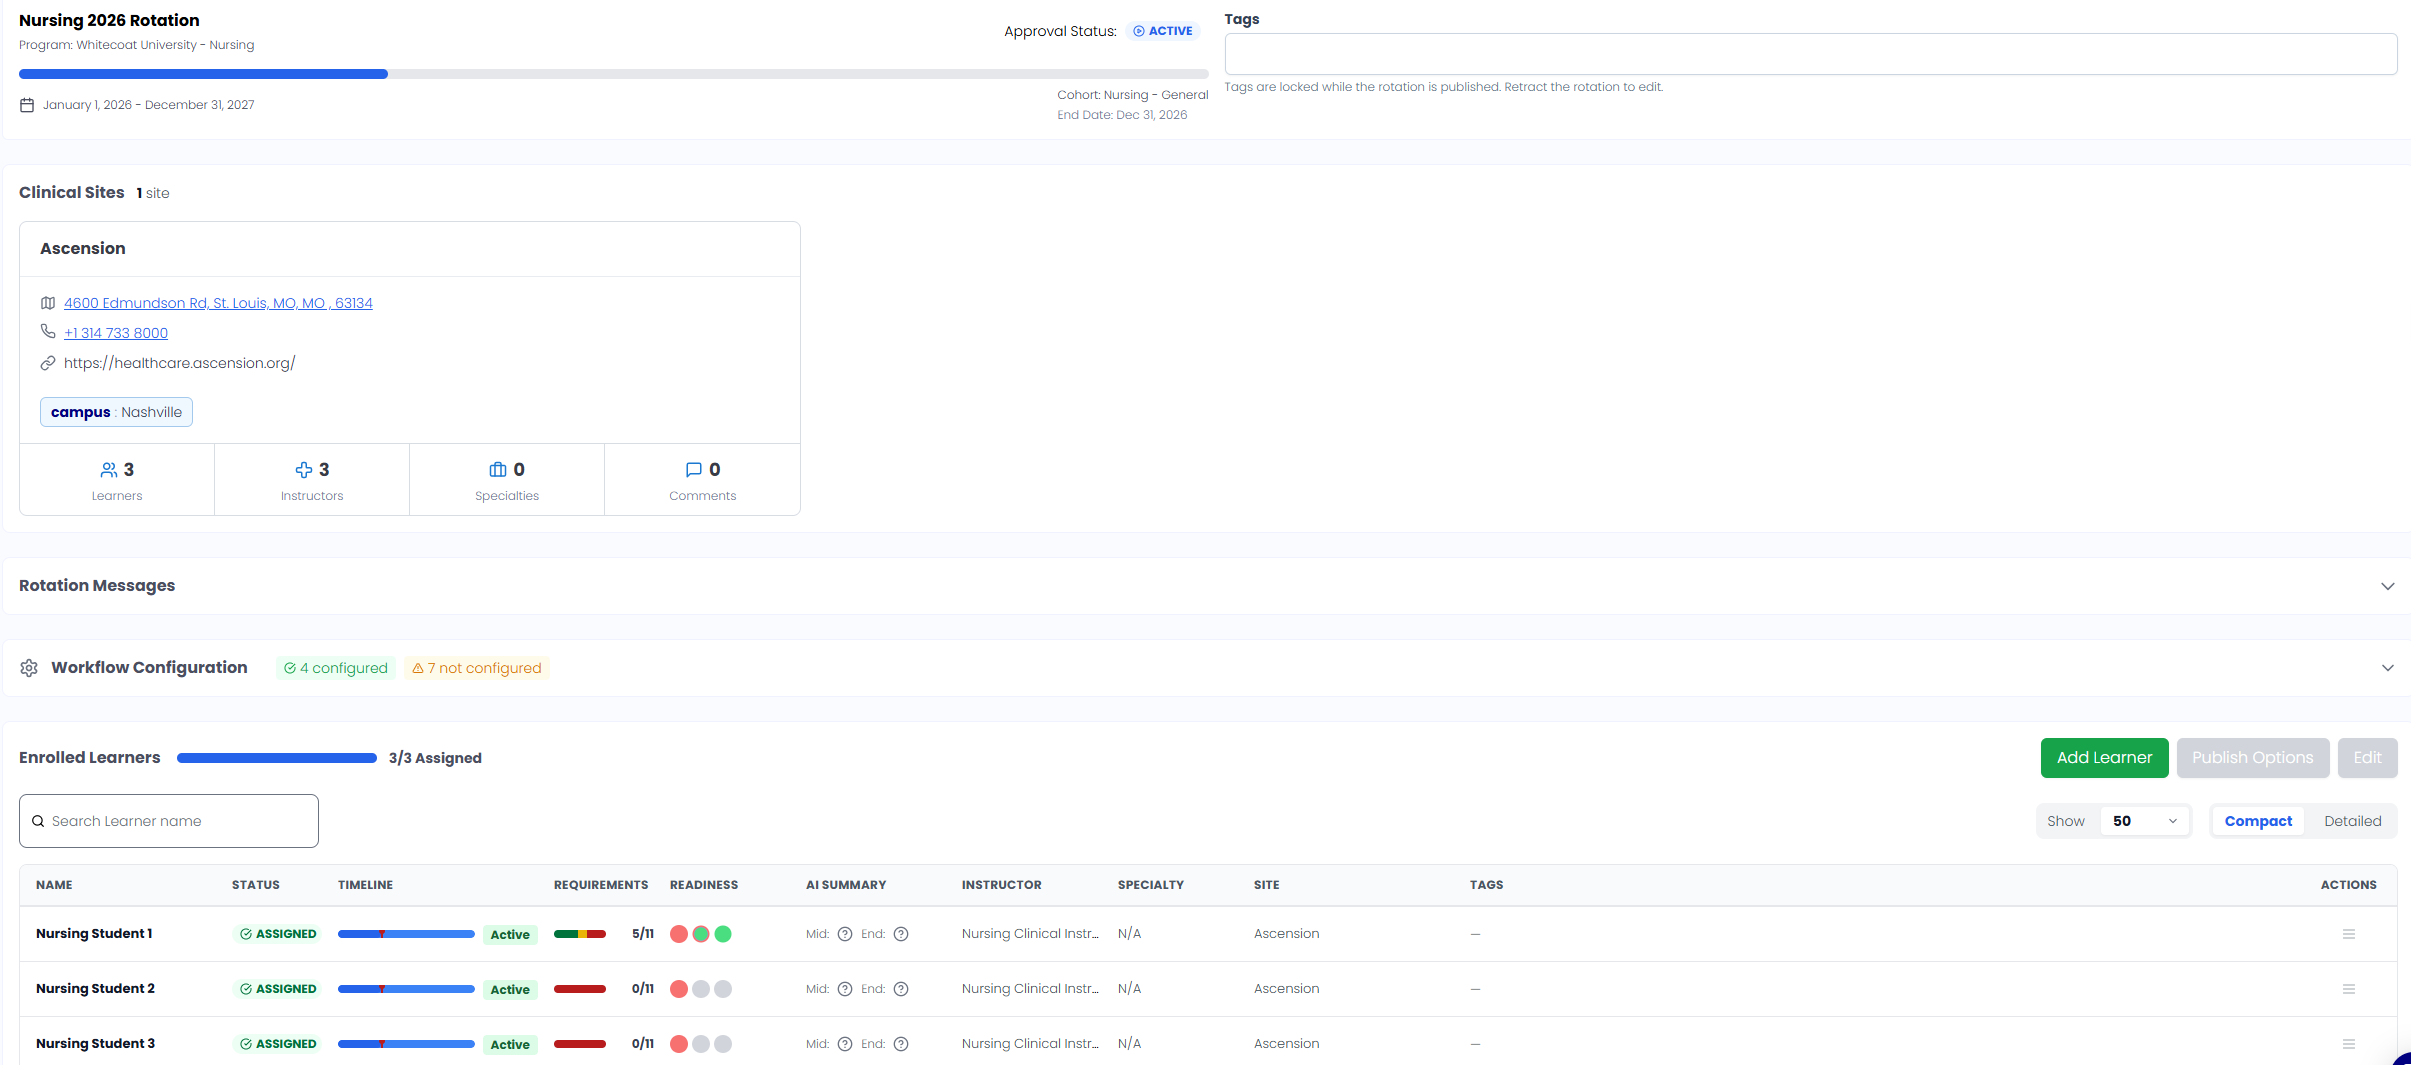This screenshot has height=1065, width=2411.
Task: Switch to Compact view
Action: pyautogui.click(x=2258, y=821)
